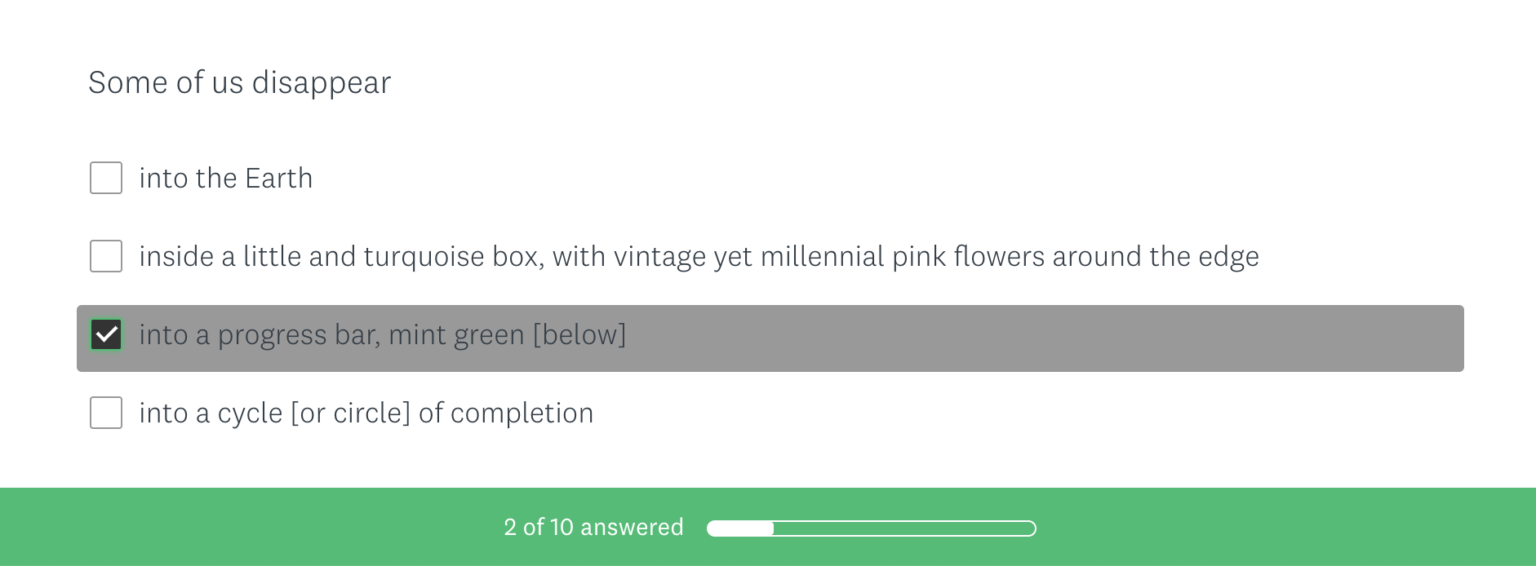
Task: Click the filled white portion of progress bar
Action: pos(740,528)
